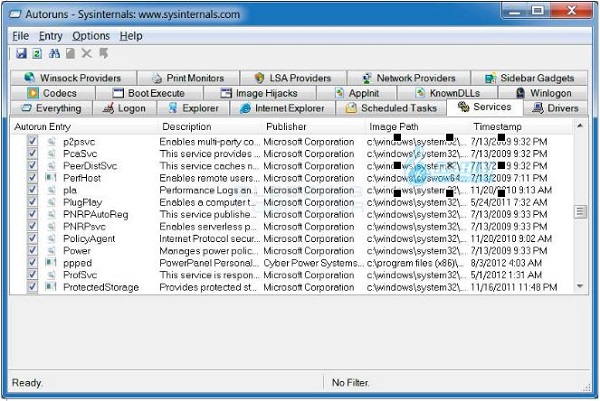Screen dimensions: 600x401
Task: Open the Sidebar Gadgets tab
Action: 529,78
